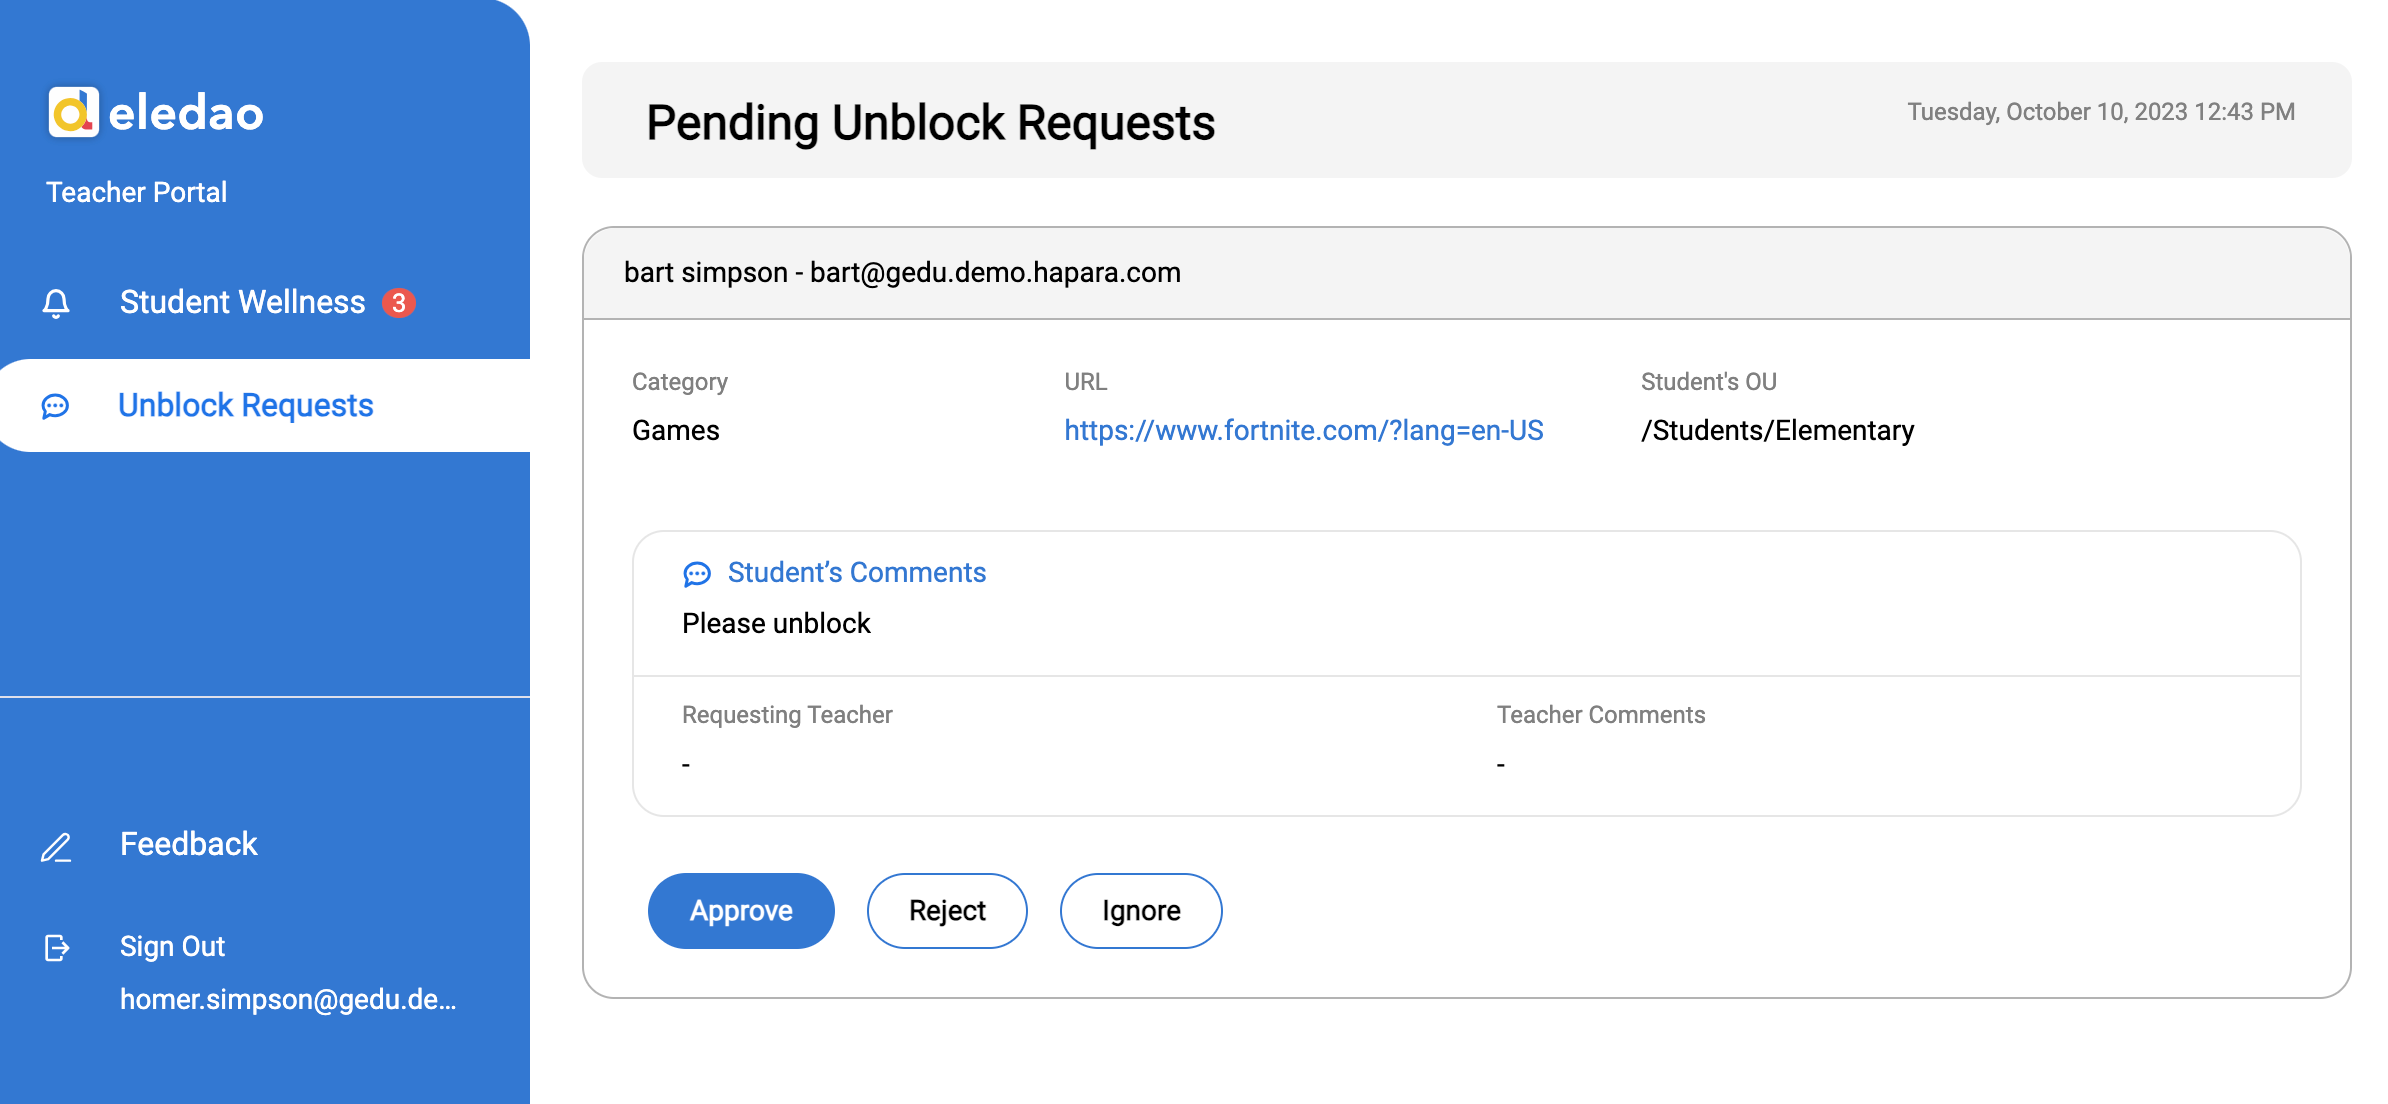Click the Sign Out arrow icon
2388x1104 pixels.
click(57, 947)
